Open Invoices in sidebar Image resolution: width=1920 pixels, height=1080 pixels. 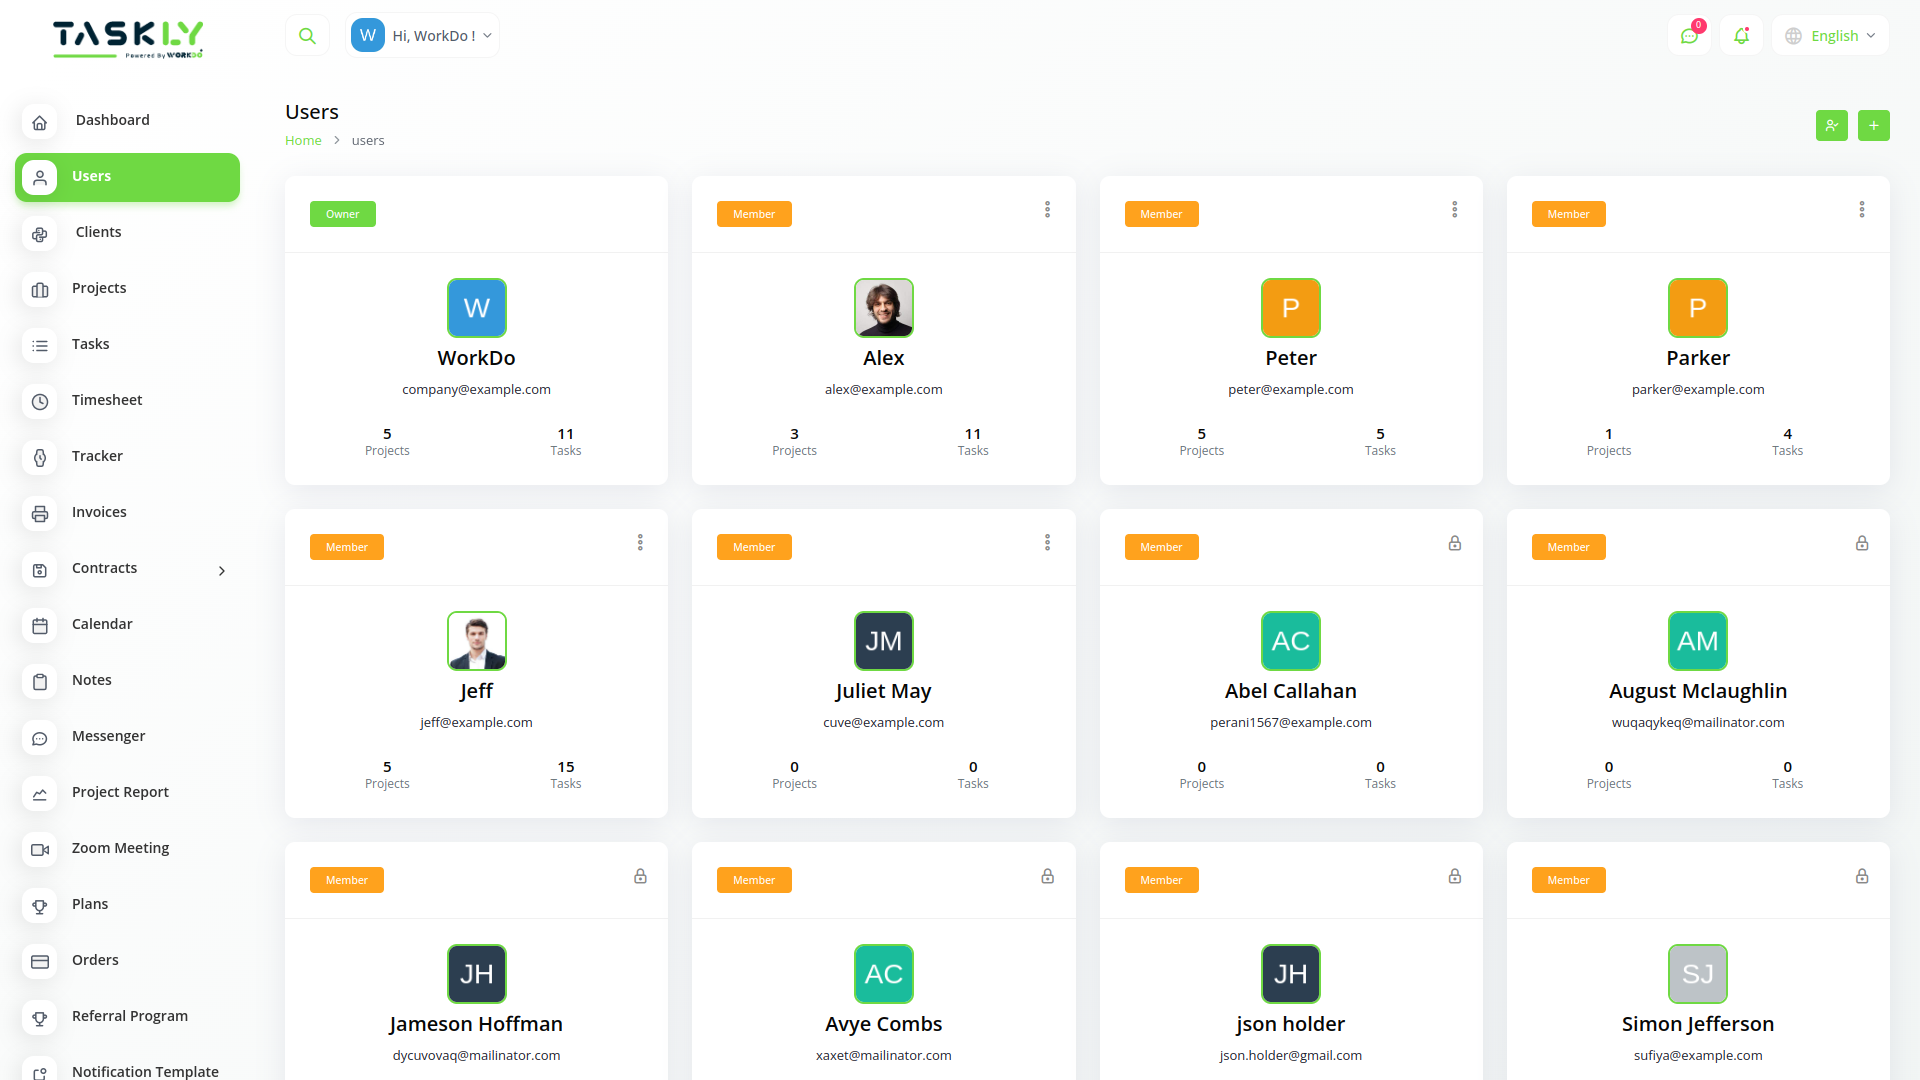tap(99, 512)
